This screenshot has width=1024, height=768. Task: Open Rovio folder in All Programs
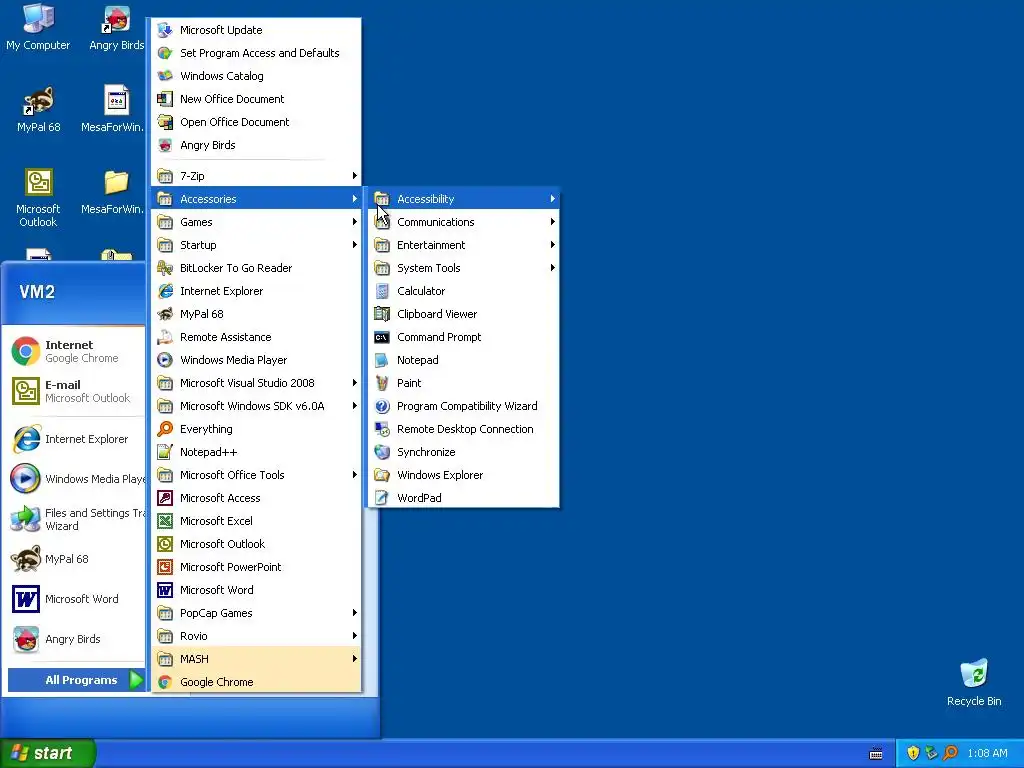pos(256,636)
